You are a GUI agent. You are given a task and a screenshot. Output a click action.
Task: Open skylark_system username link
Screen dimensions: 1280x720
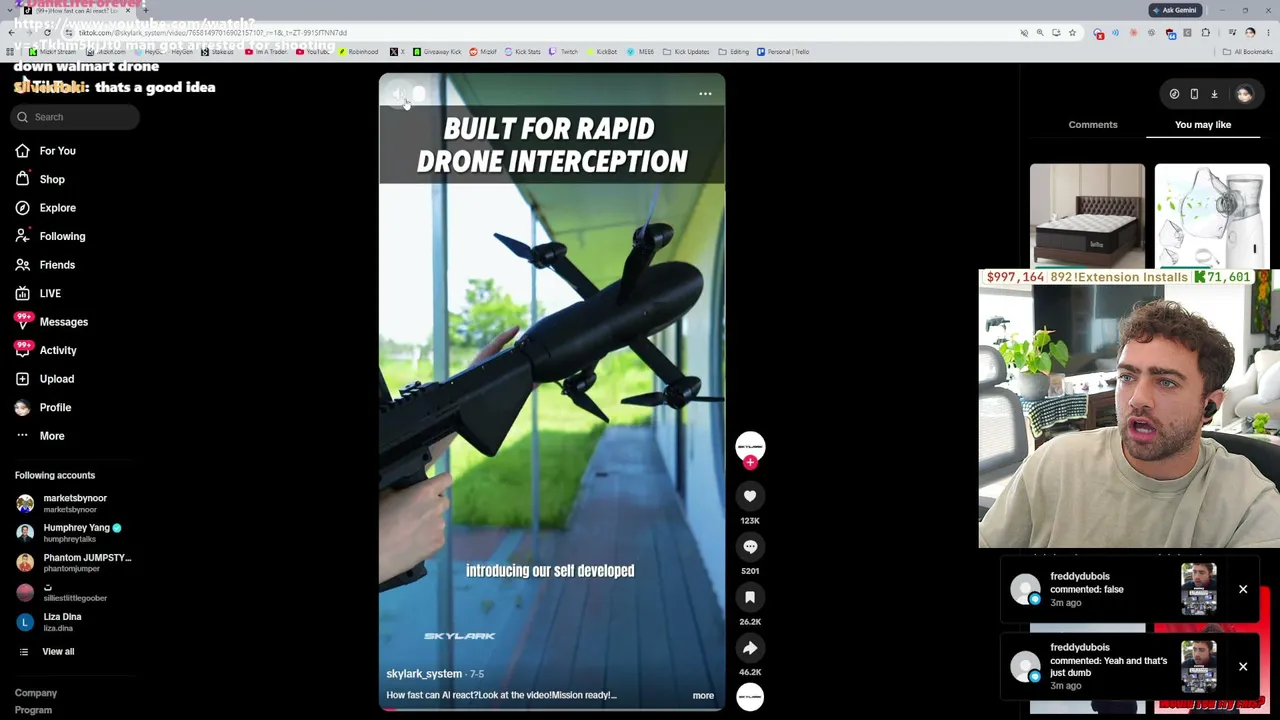tap(424, 674)
